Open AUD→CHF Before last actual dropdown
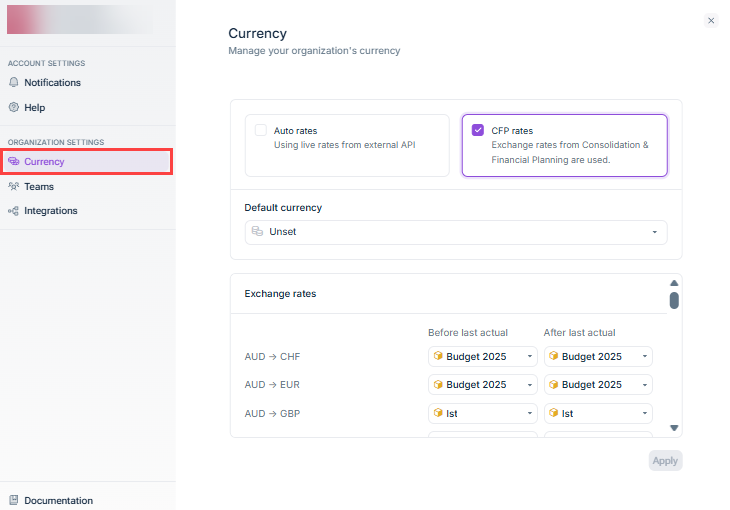Image resolution: width=730 pixels, height=510 pixels. tap(482, 356)
